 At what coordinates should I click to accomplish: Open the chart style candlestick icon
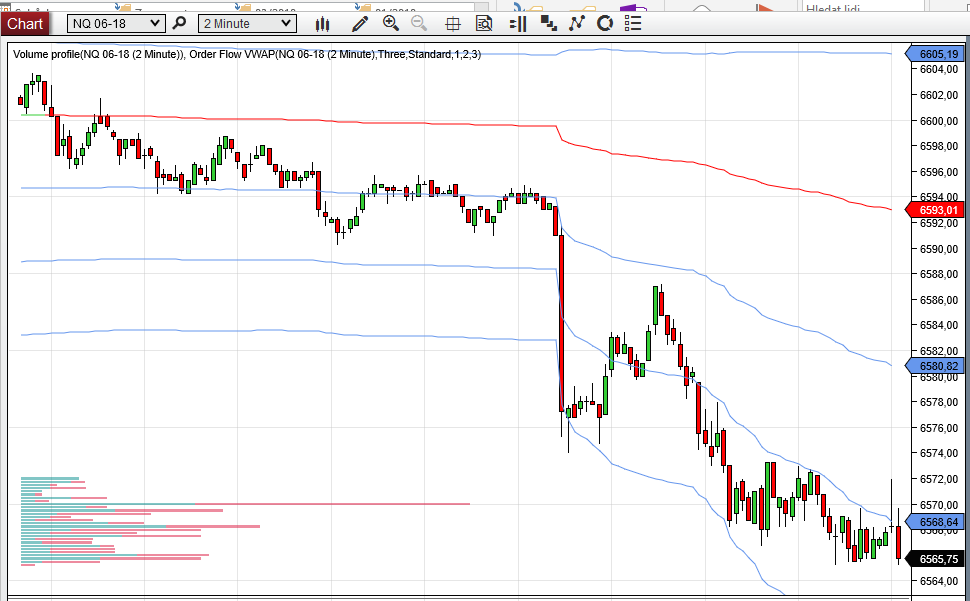click(x=322, y=24)
